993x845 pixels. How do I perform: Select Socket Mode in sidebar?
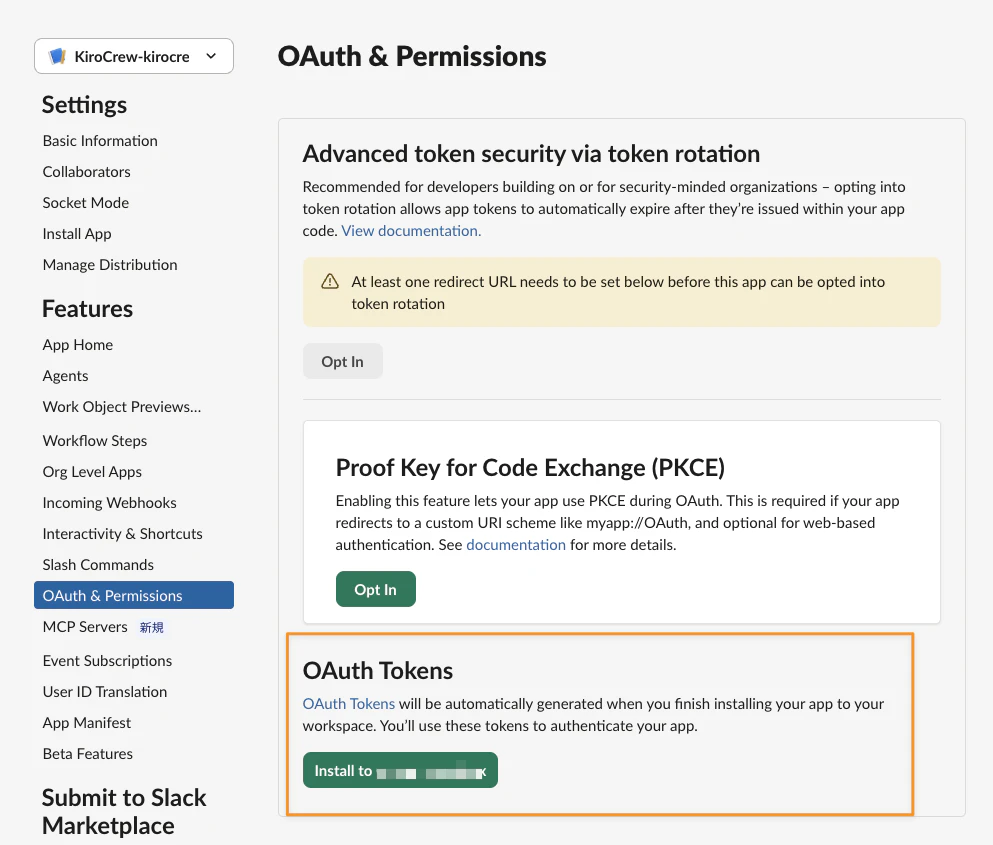[x=85, y=203]
